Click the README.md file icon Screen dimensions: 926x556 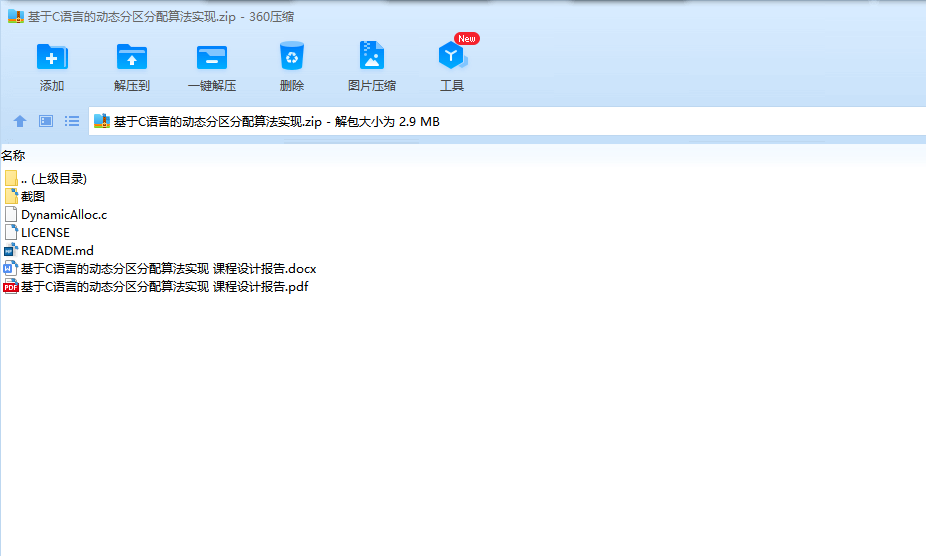click(x=11, y=251)
